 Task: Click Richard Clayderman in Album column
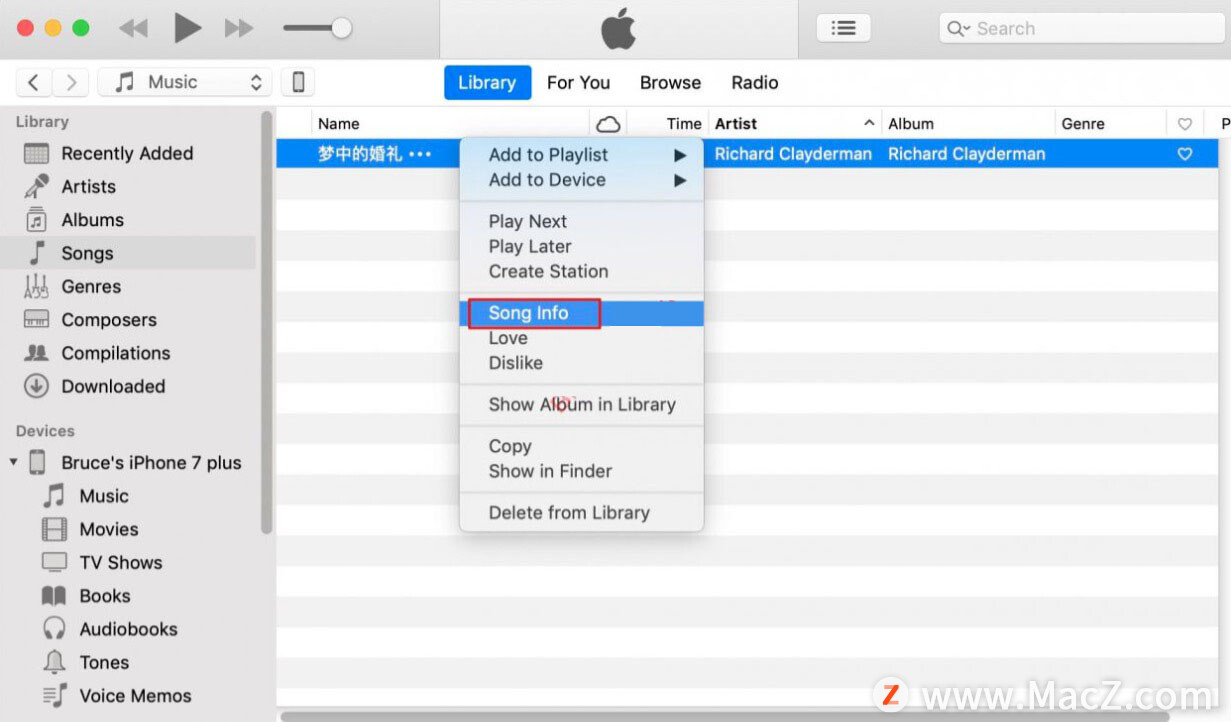click(x=967, y=154)
